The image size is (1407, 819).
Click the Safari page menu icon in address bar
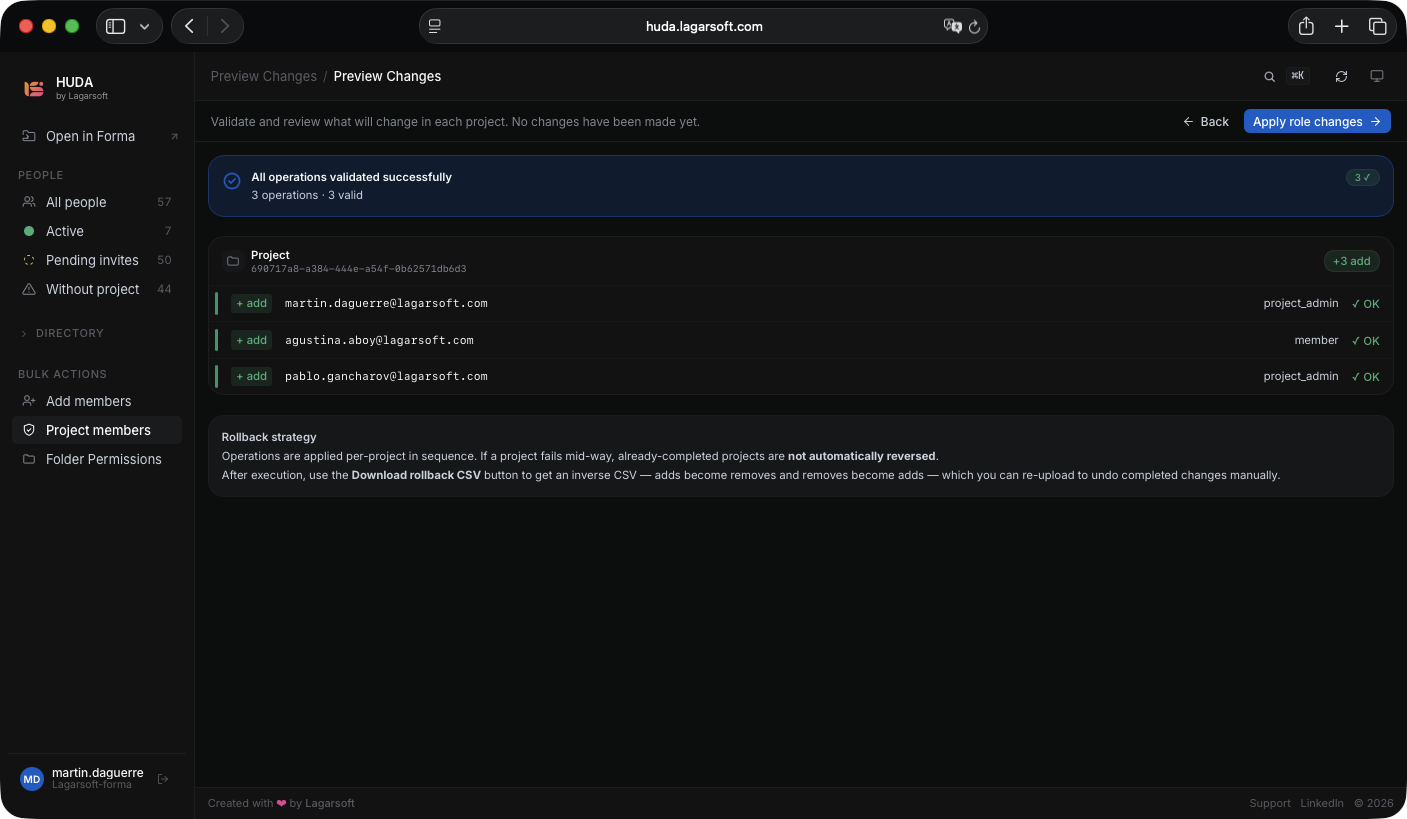tap(435, 26)
